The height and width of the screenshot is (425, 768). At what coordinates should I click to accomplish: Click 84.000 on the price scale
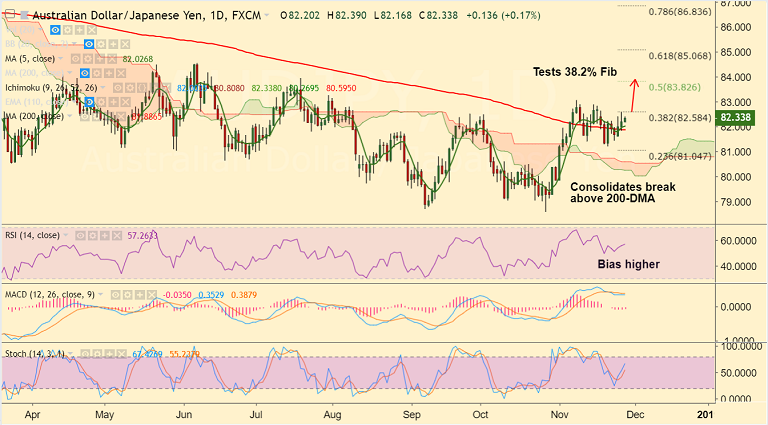736,77
